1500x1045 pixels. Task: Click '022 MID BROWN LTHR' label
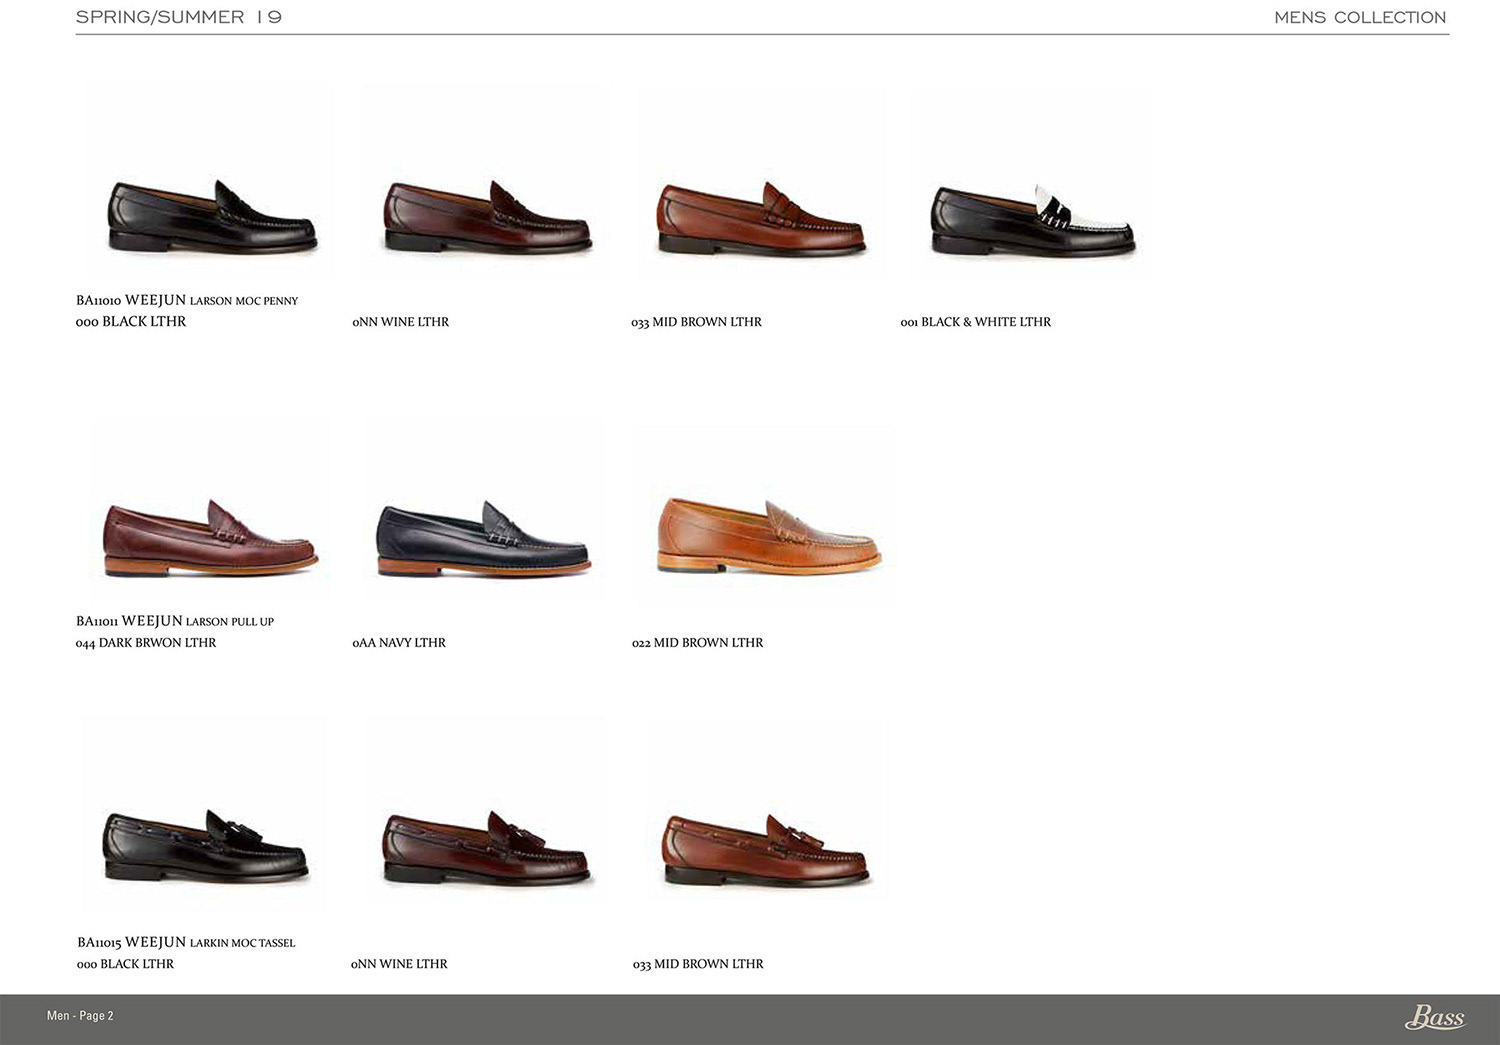pos(698,643)
